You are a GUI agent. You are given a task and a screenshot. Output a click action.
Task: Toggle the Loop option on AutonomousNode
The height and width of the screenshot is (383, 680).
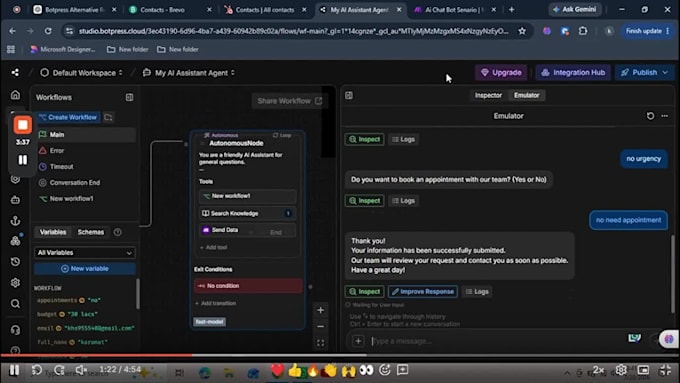coord(282,135)
